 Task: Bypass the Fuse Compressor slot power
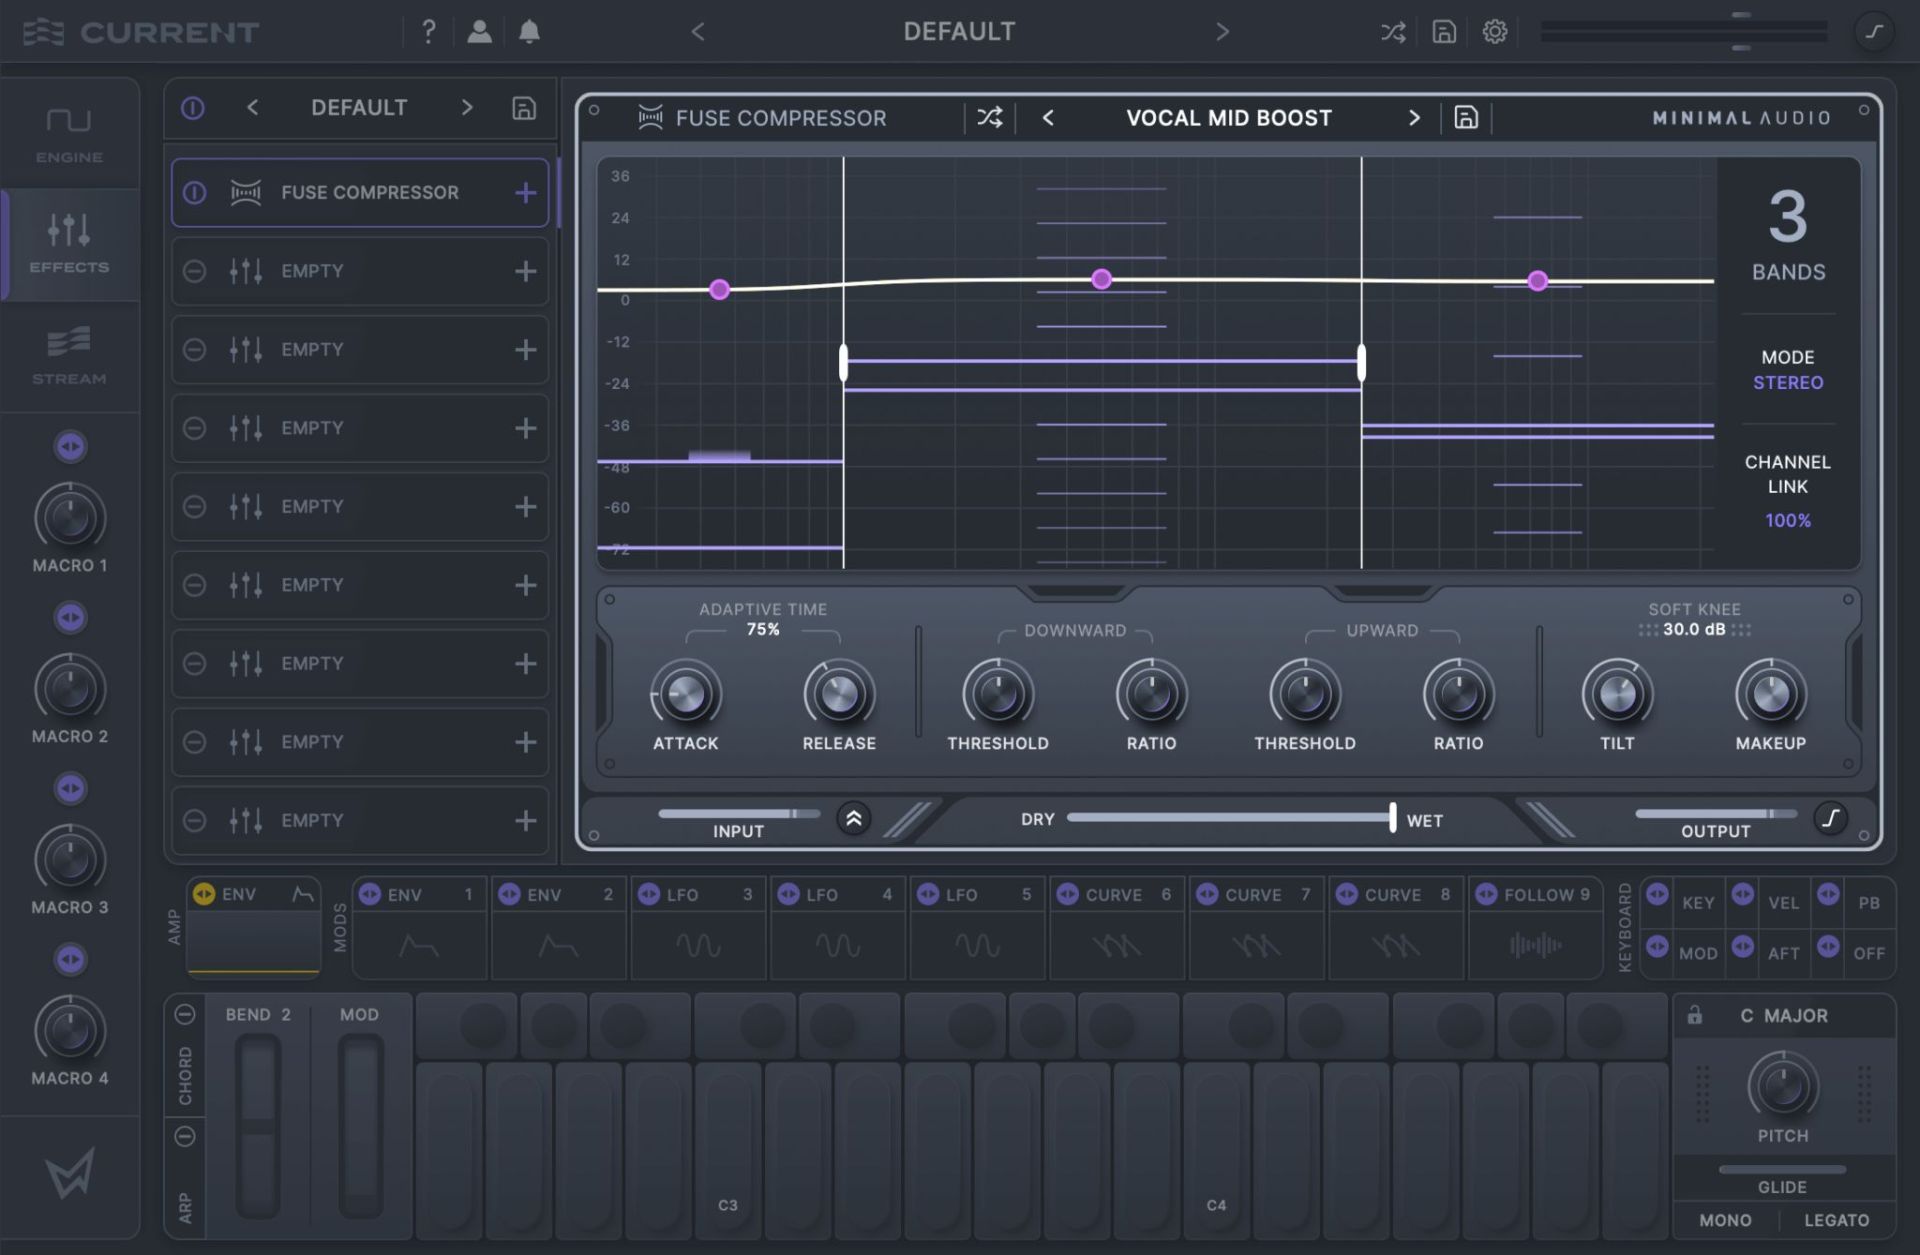click(x=195, y=192)
